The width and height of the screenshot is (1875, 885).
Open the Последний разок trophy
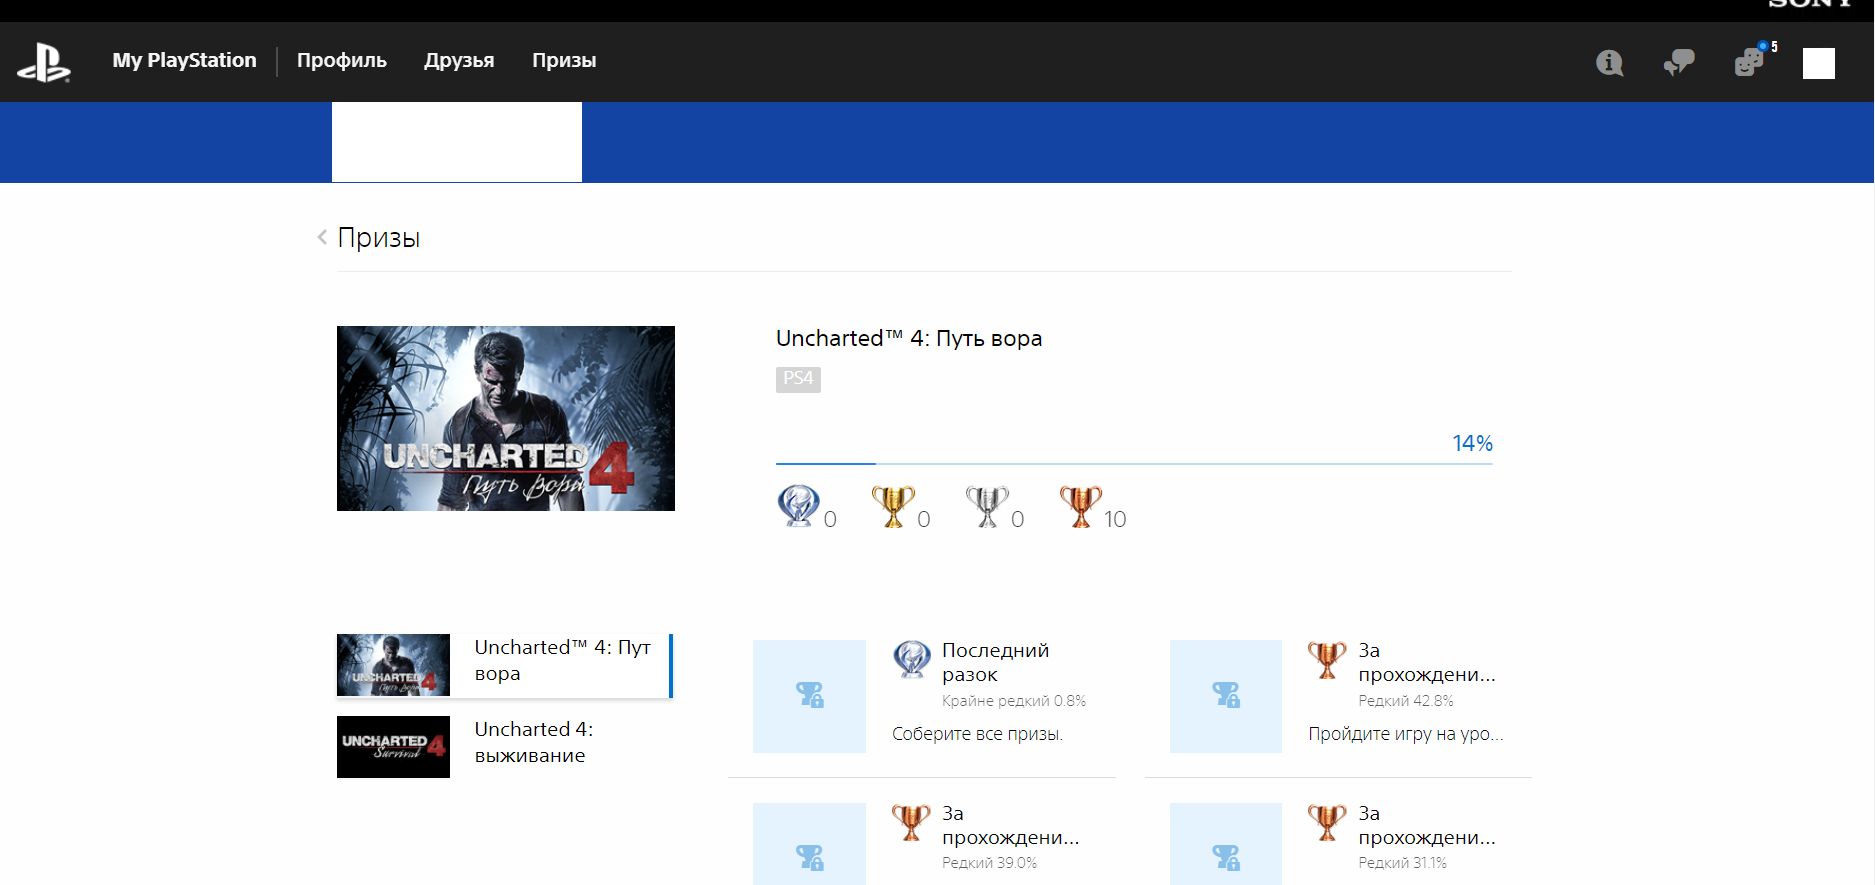tap(996, 662)
